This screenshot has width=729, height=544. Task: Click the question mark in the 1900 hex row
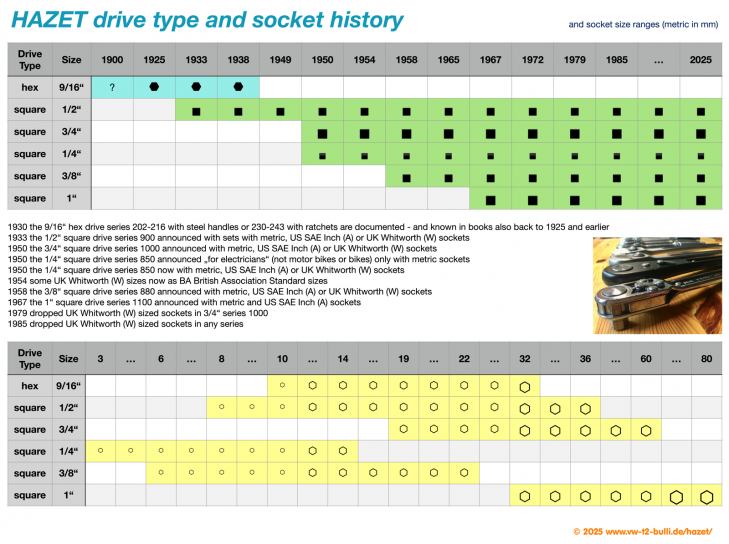112,87
